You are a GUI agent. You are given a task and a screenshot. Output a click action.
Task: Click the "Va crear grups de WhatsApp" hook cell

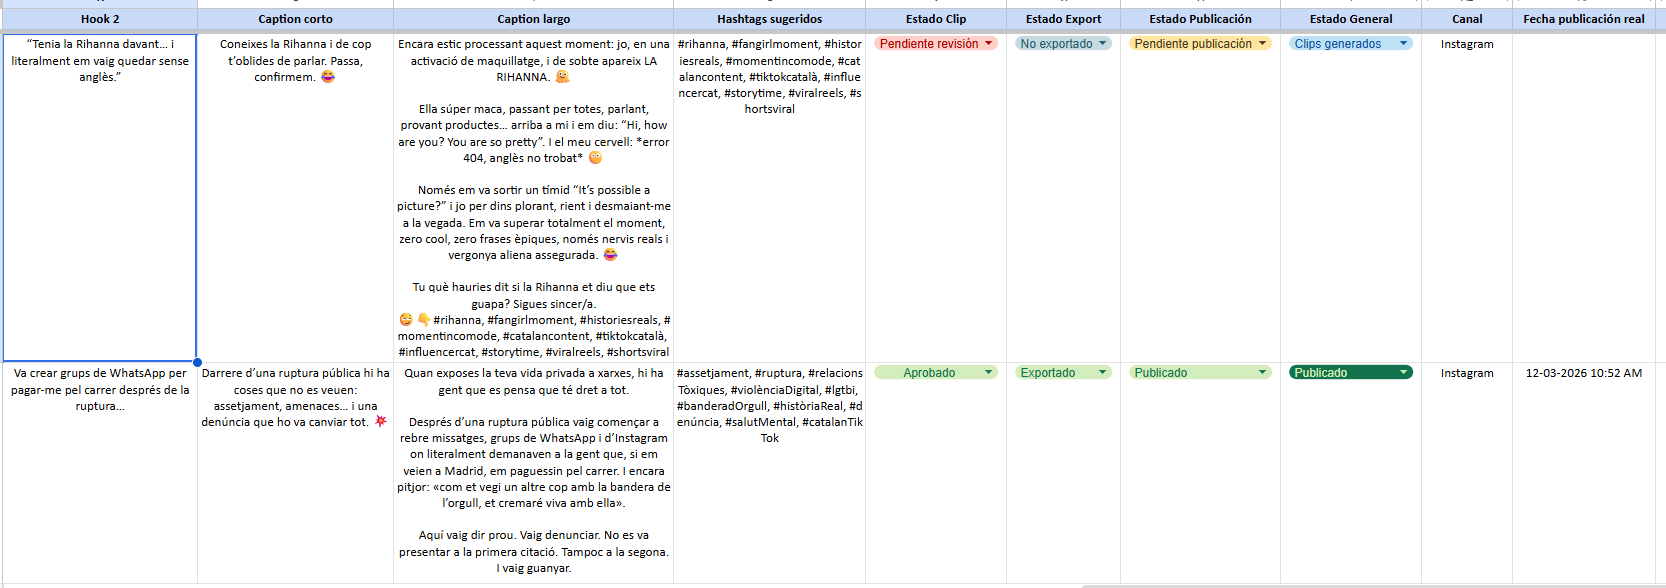pyautogui.click(x=100, y=472)
